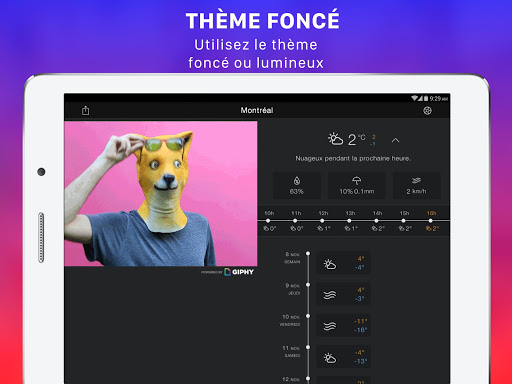The image size is (512, 384).
Task: Tap the humidity 63% tile
Action: [x=297, y=185]
